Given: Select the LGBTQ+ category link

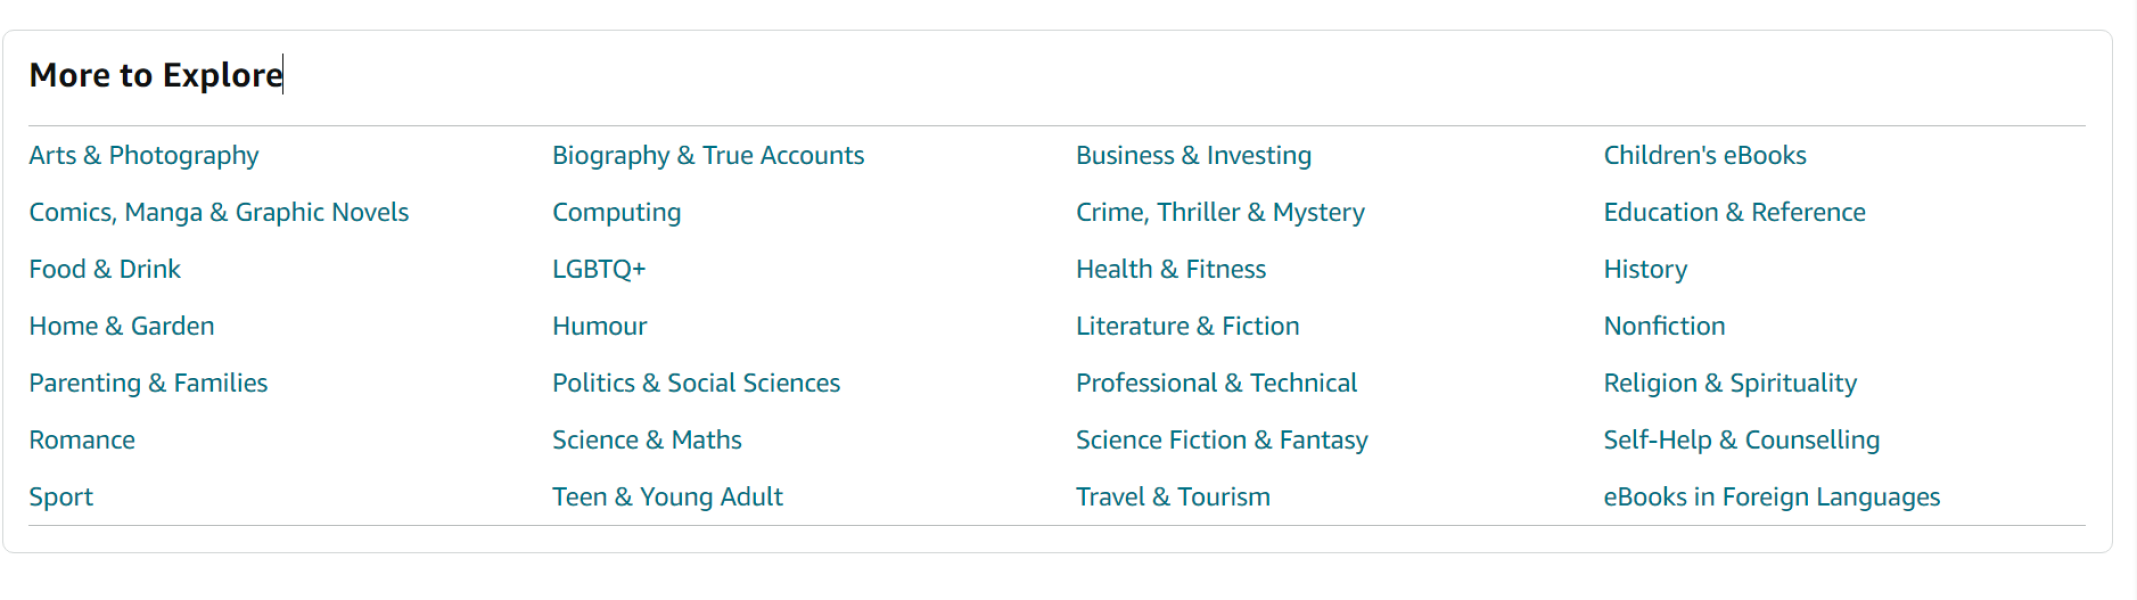Looking at the screenshot, I should pyautogui.click(x=598, y=269).
